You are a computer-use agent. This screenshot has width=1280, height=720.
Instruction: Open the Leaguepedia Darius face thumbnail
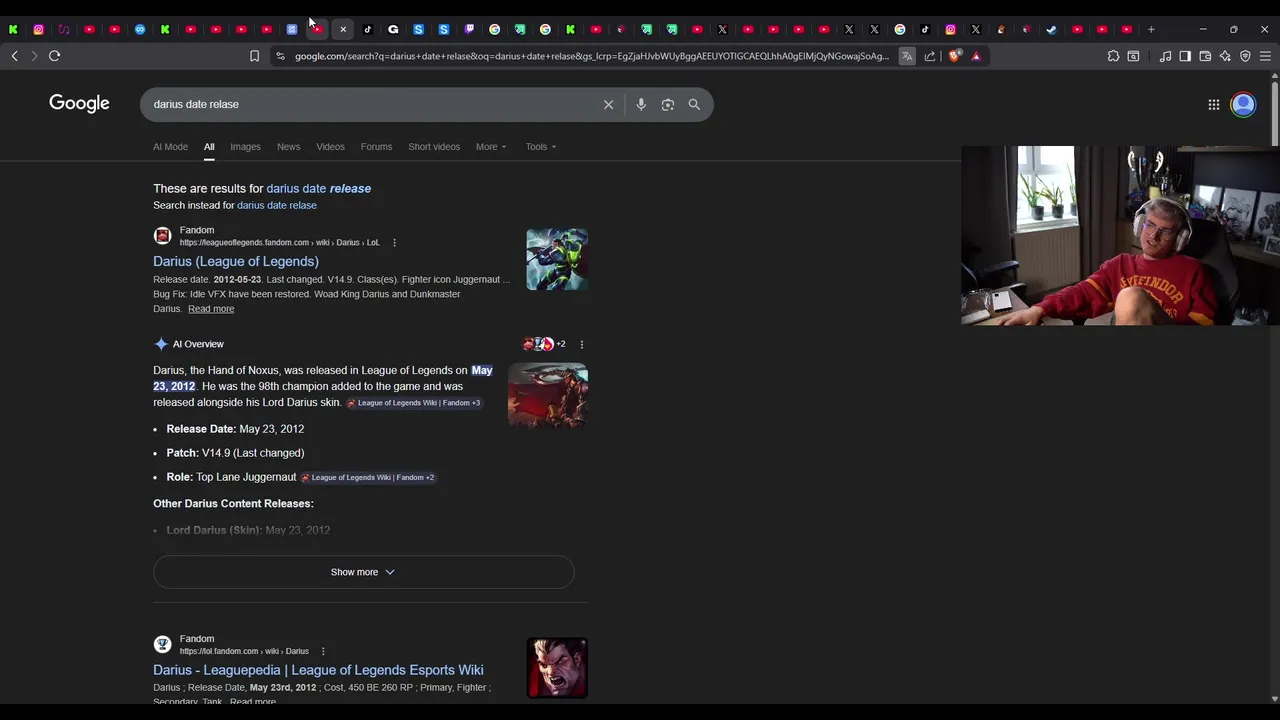[557, 668]
